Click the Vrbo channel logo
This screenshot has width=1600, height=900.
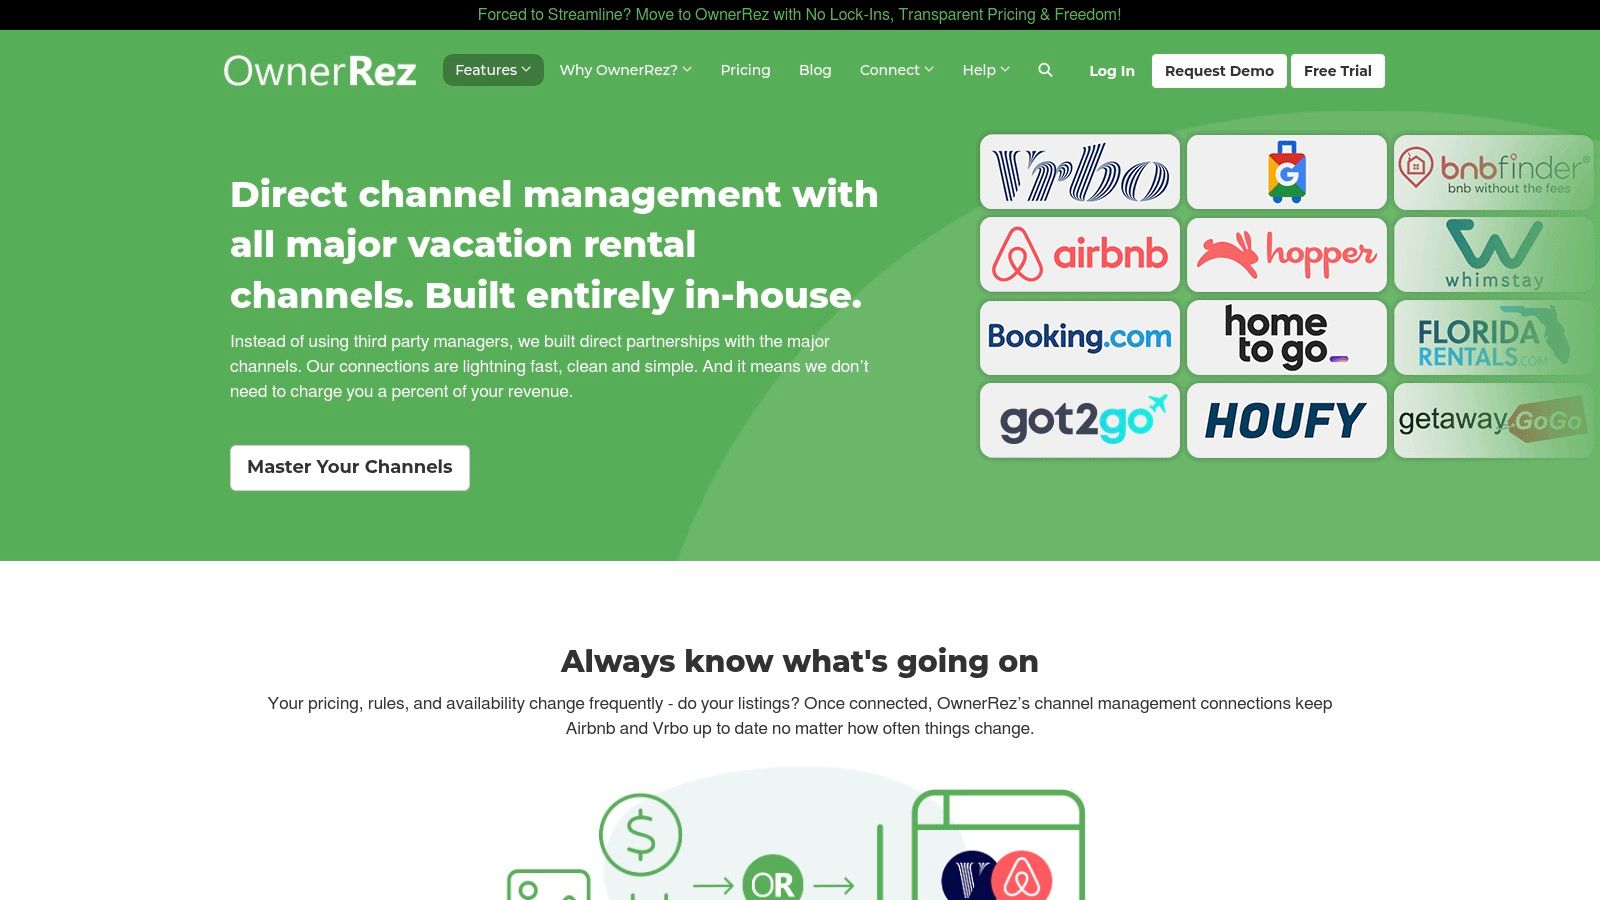click(x=1080, y=172)
